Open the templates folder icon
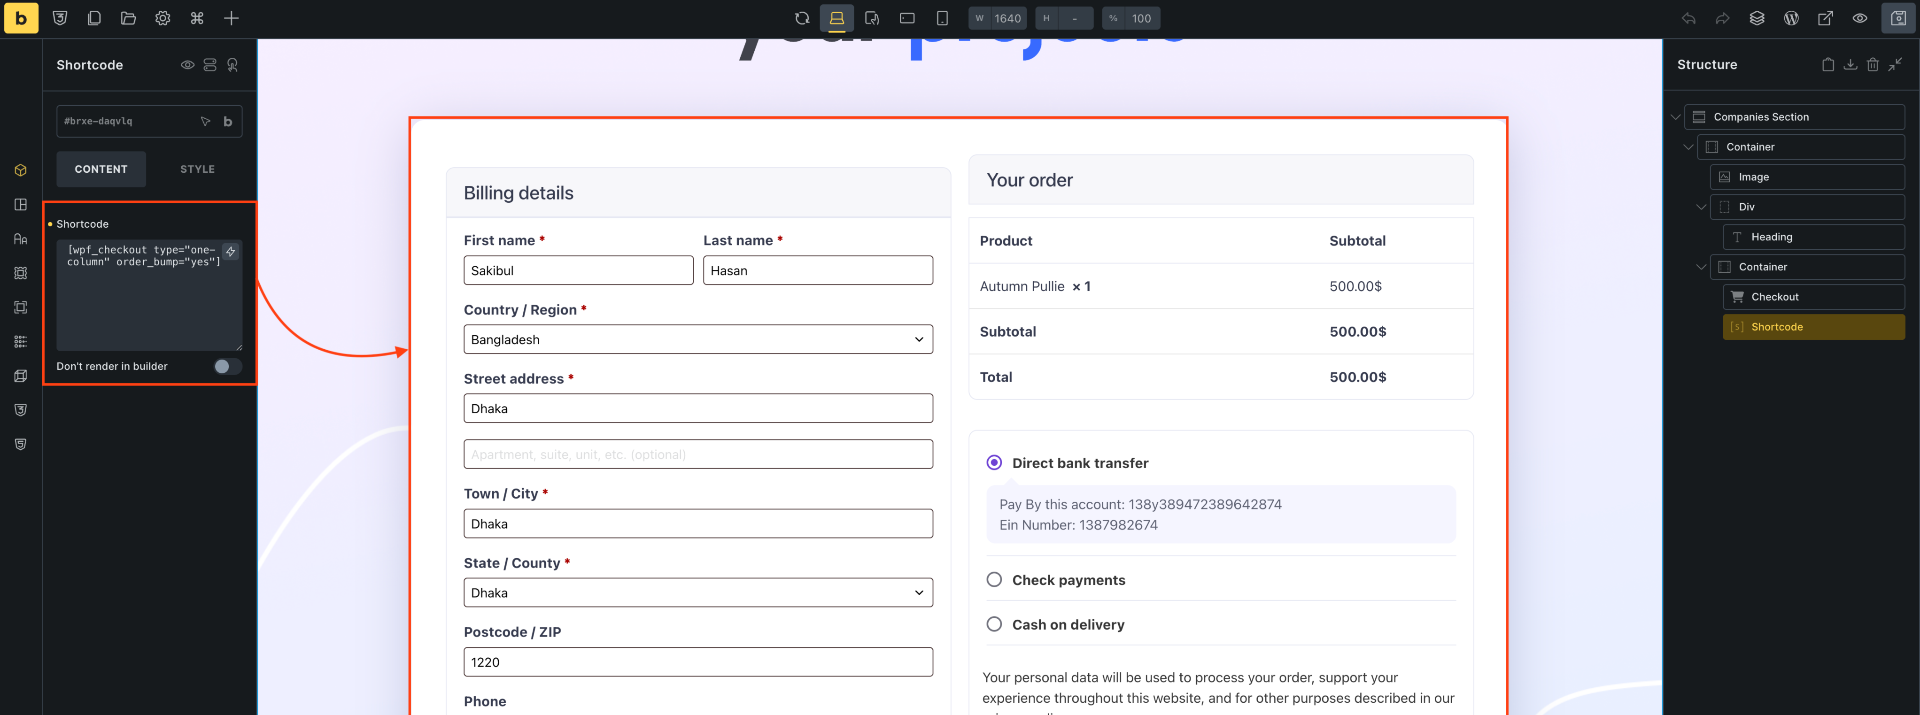The height and width of the screenshot is (715, 1920). [x=128, y=18]
